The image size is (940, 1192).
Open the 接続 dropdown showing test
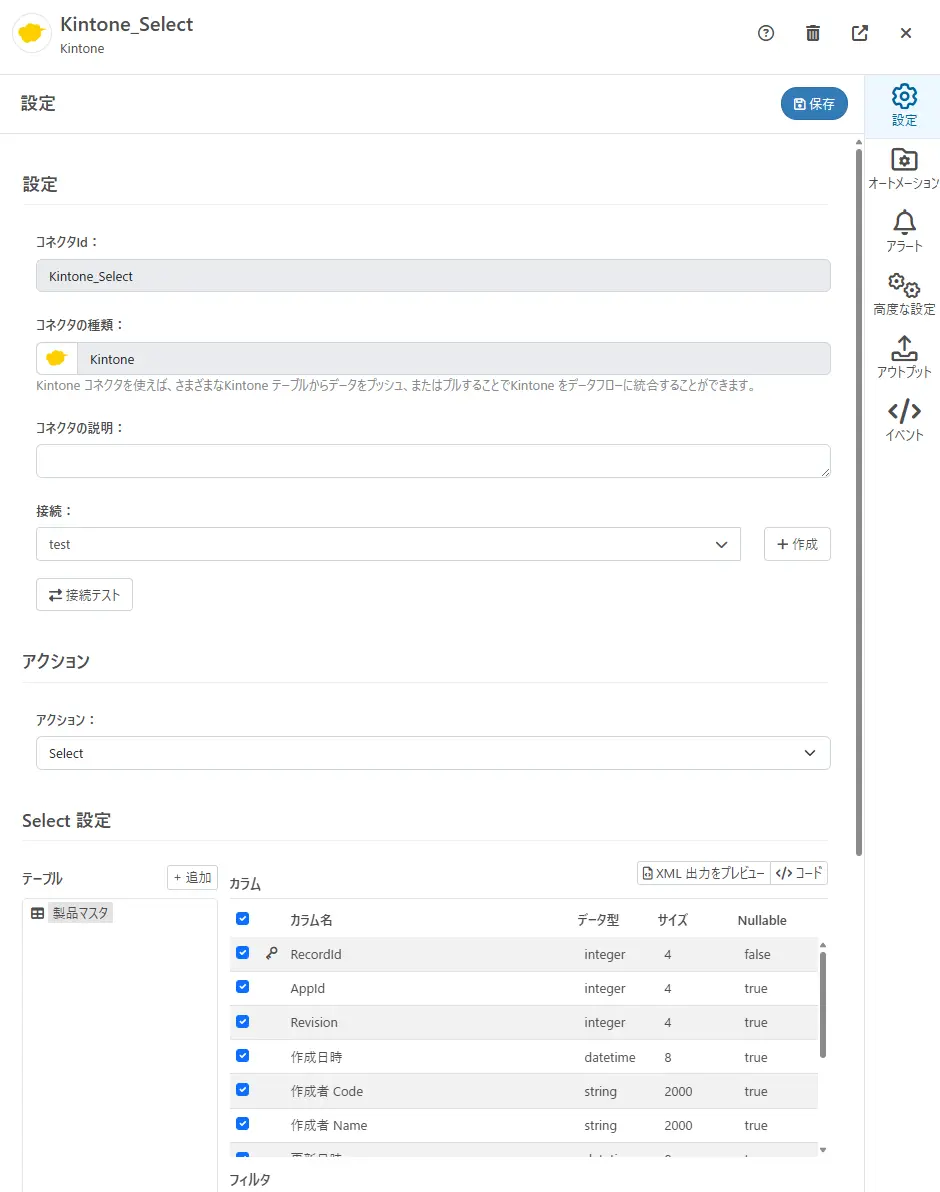(x=388, y=544)
